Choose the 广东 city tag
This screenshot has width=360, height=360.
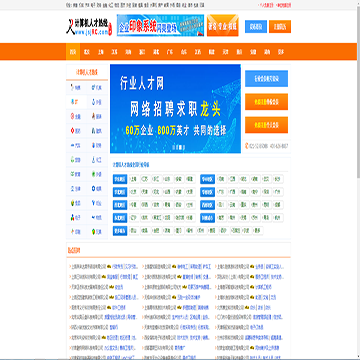click(x=221, y=192)
